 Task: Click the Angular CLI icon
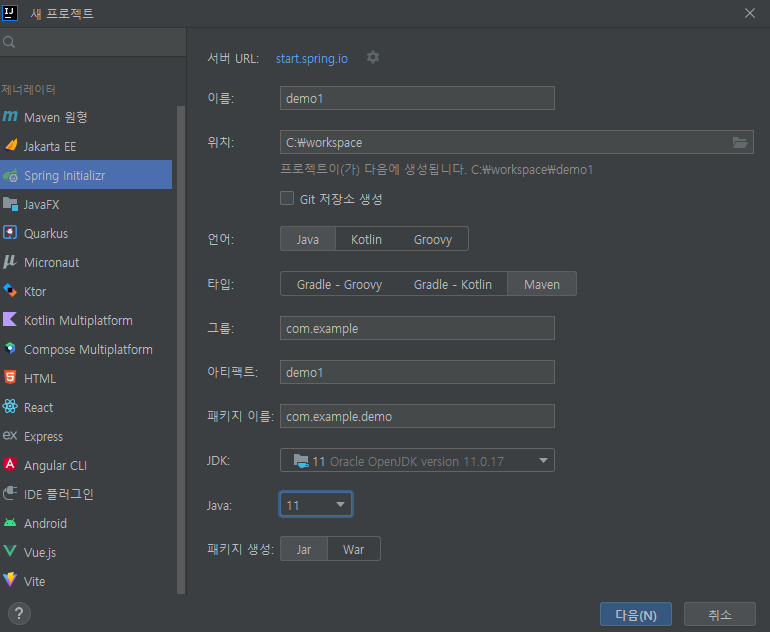10,464
